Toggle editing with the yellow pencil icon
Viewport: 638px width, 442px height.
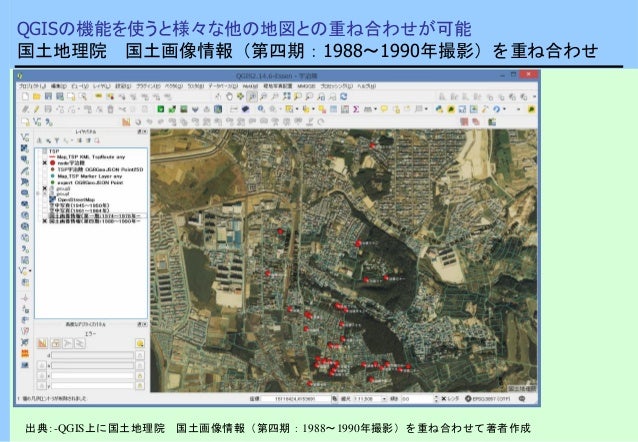tap(37, 109)
